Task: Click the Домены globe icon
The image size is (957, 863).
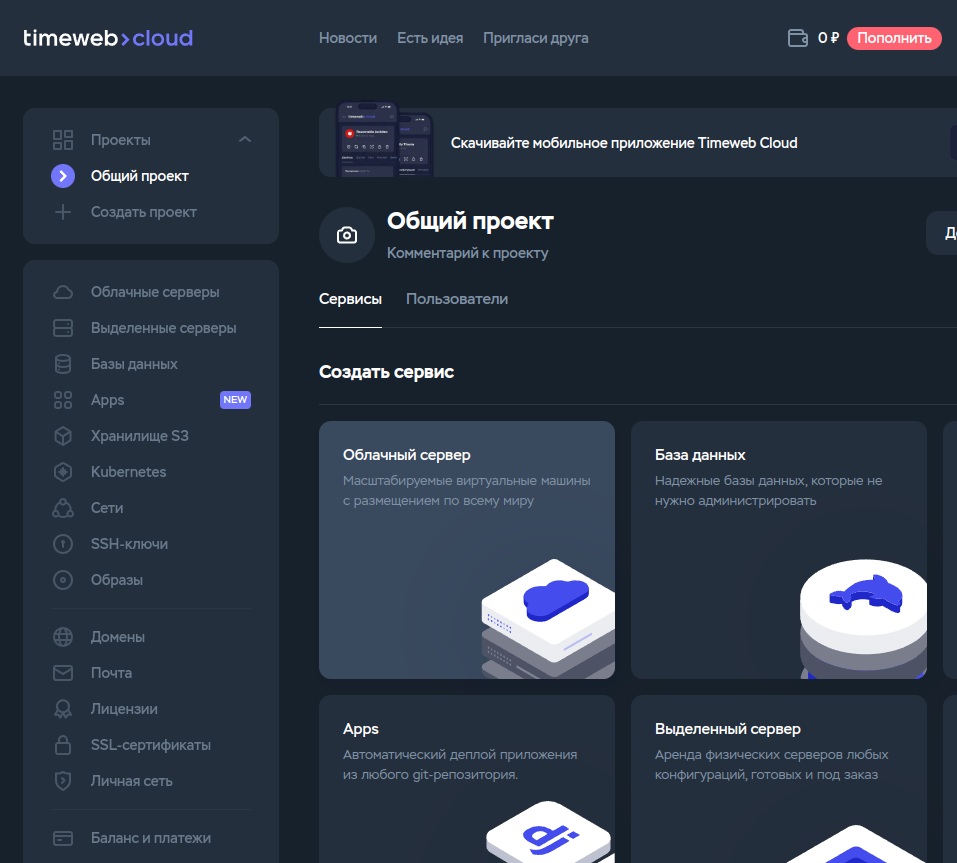Action: point(63,637)
